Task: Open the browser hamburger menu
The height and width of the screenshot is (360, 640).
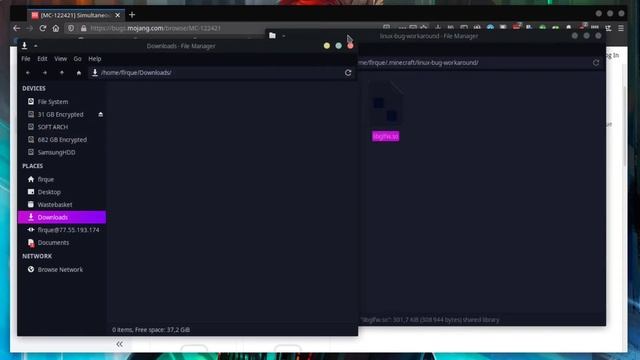Action: (621, 28)
